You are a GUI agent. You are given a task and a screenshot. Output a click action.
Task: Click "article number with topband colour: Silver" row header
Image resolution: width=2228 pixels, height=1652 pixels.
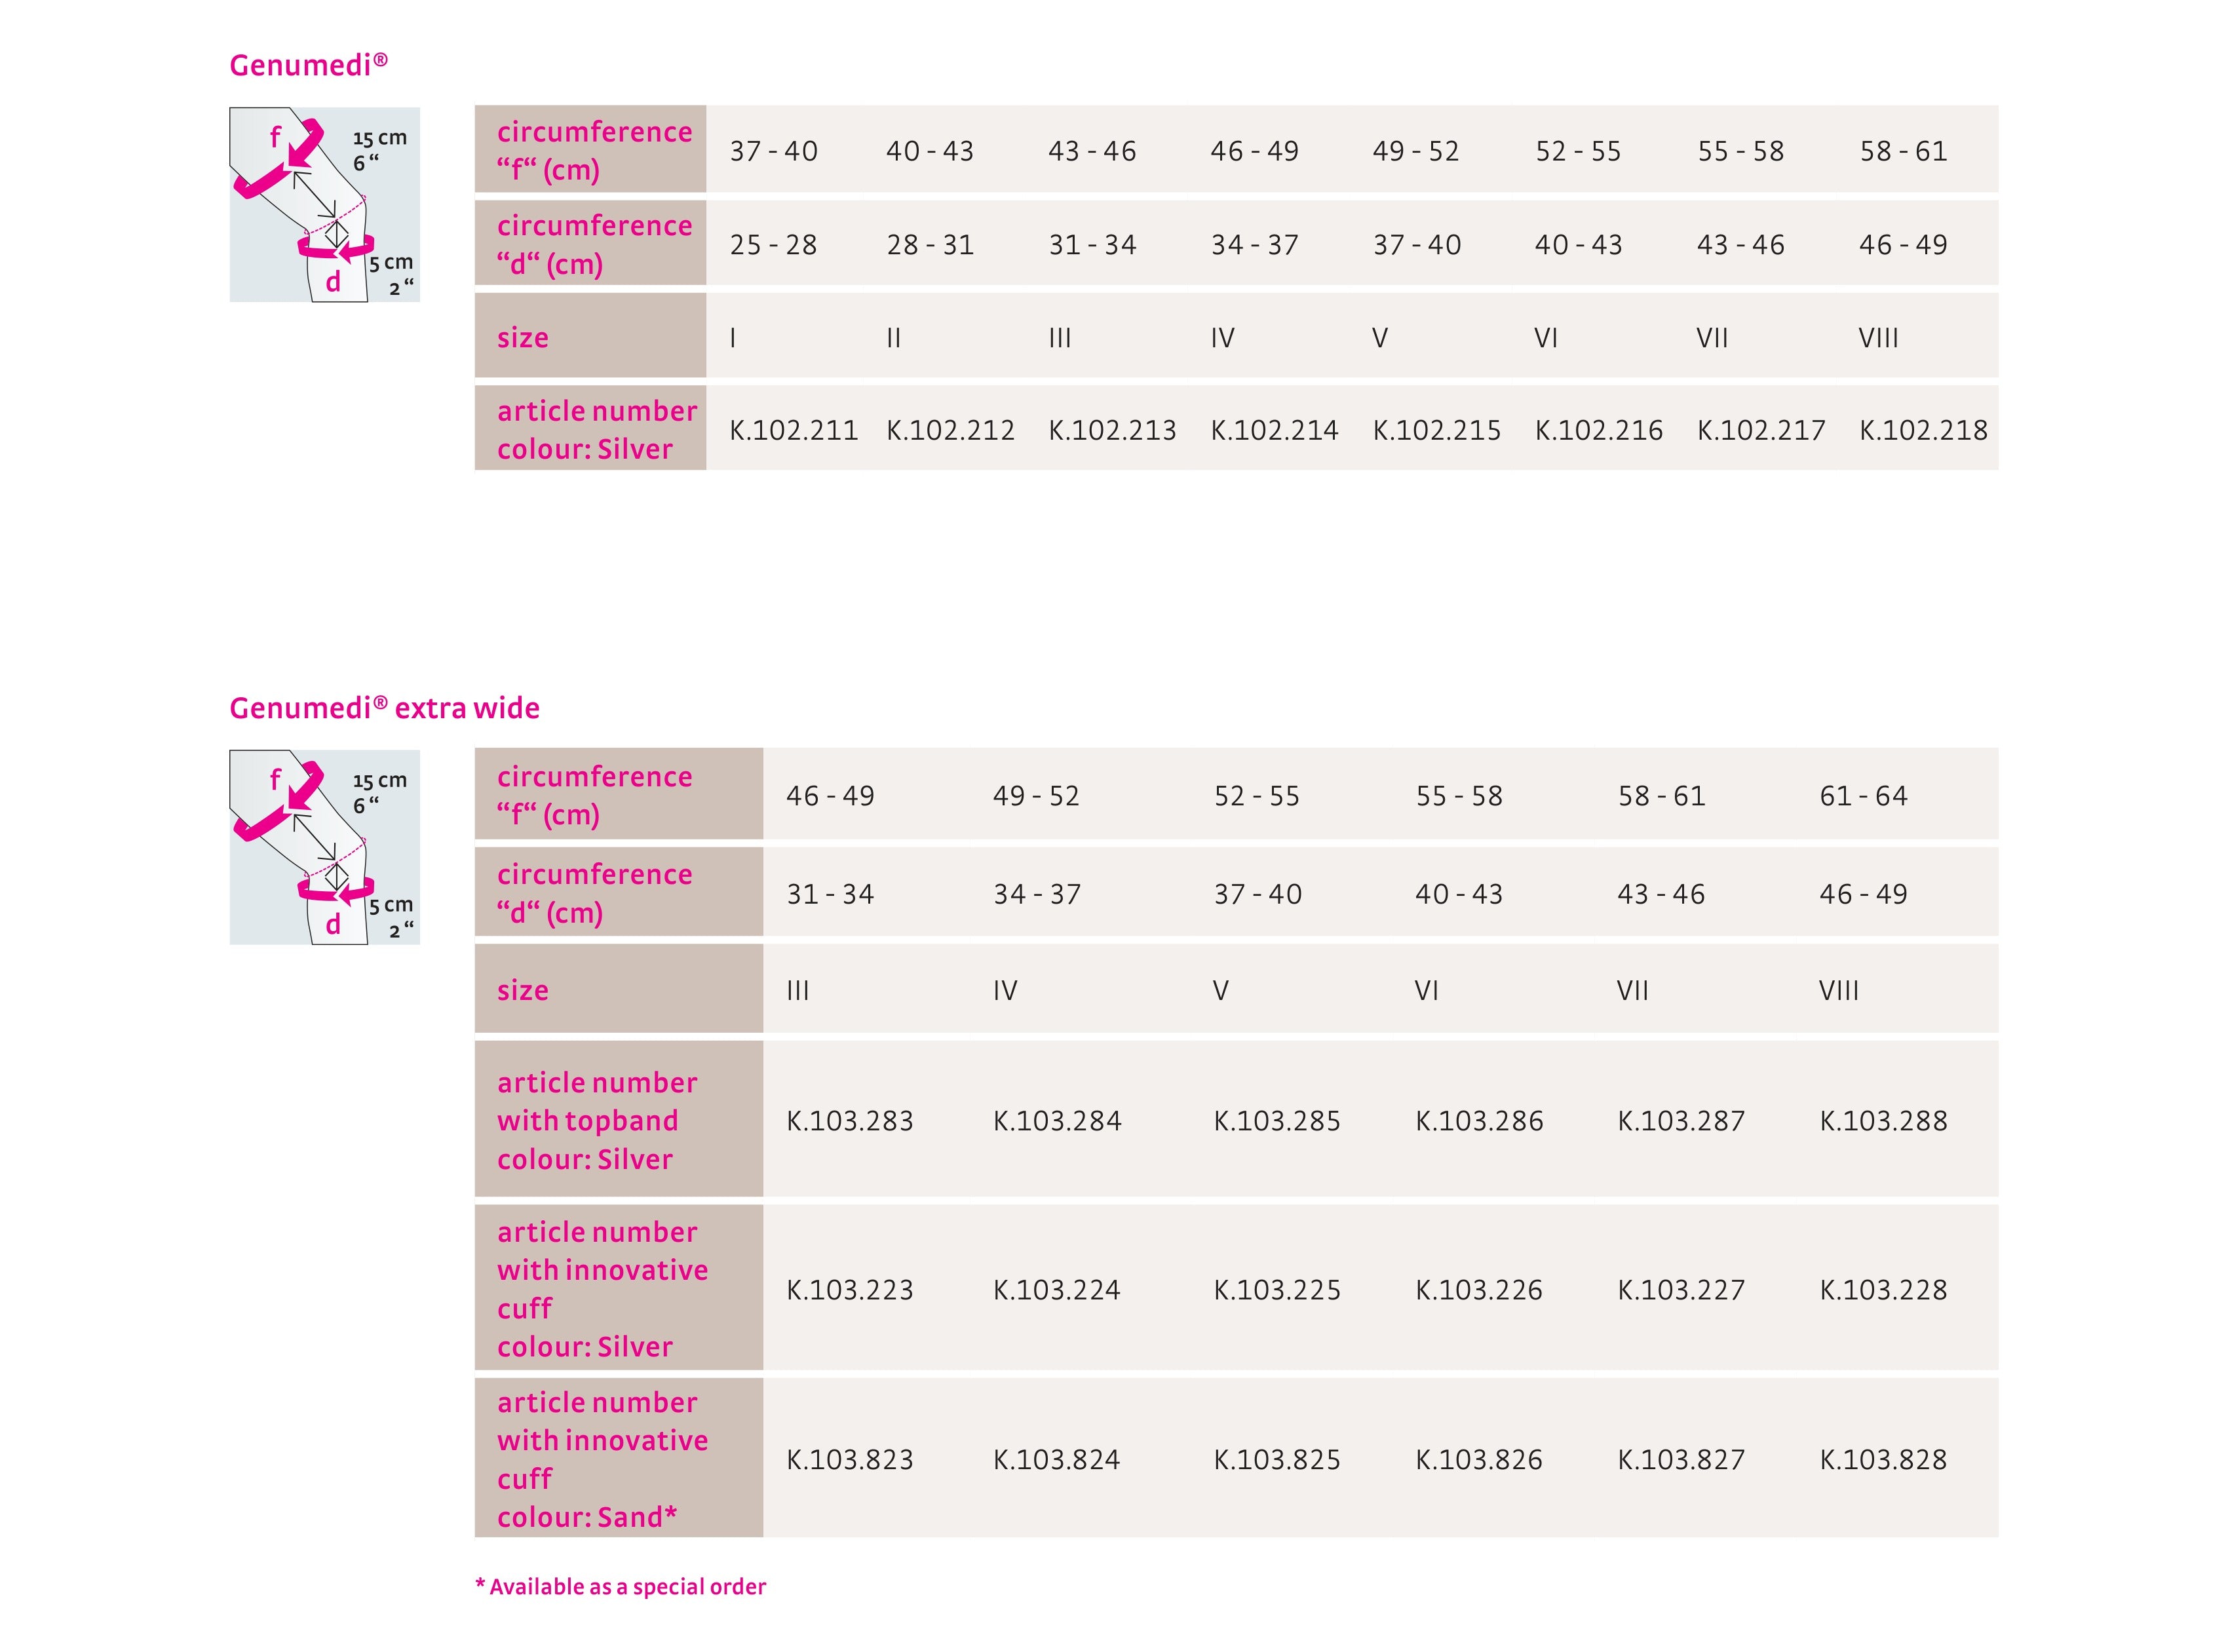coord(619,1119)
